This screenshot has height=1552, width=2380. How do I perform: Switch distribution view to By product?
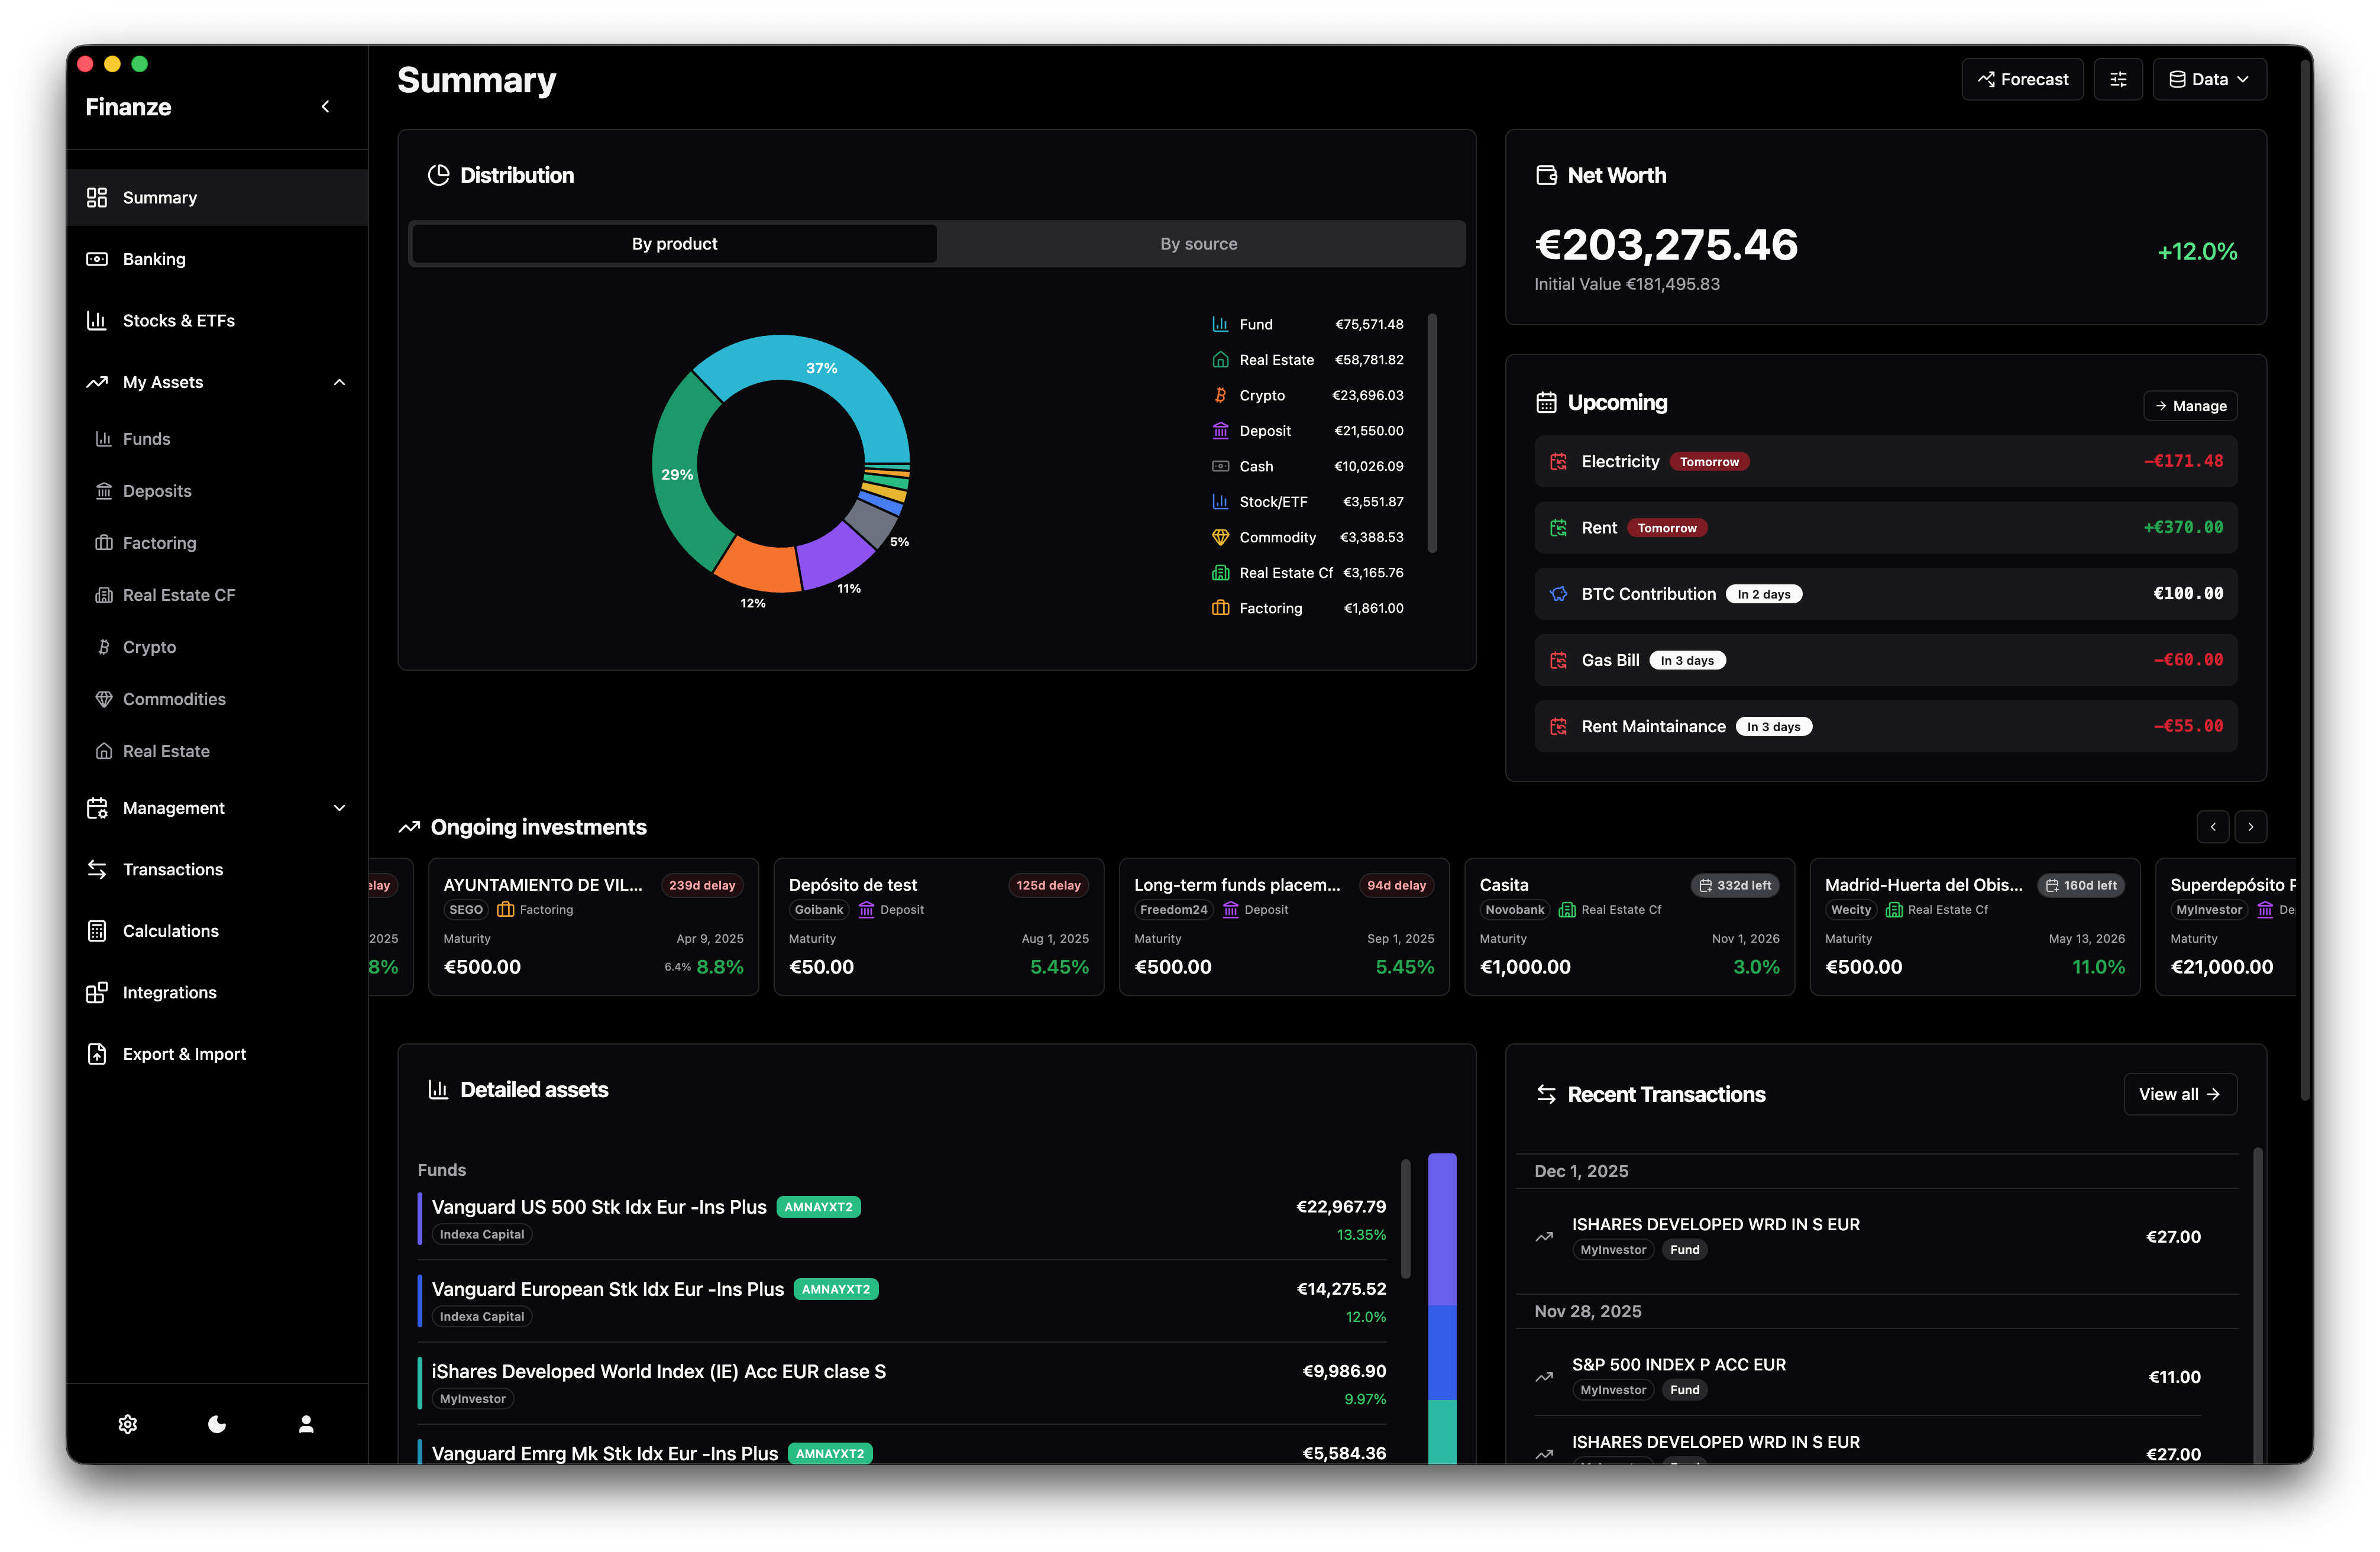click(x=673, y=243)
